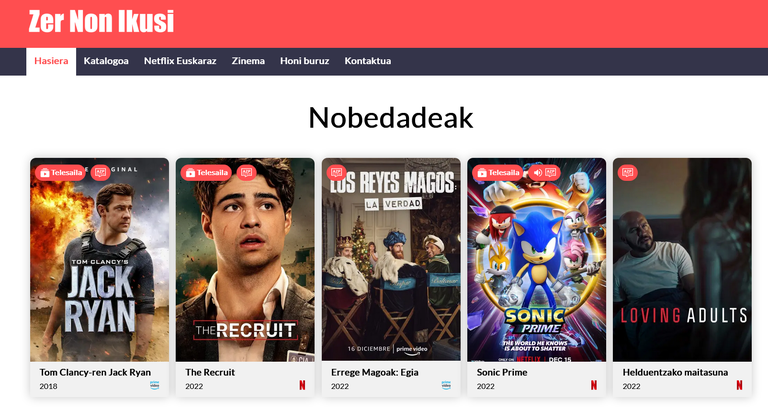Open the Sonic Prime poster thumbnail

click(536, 260)
